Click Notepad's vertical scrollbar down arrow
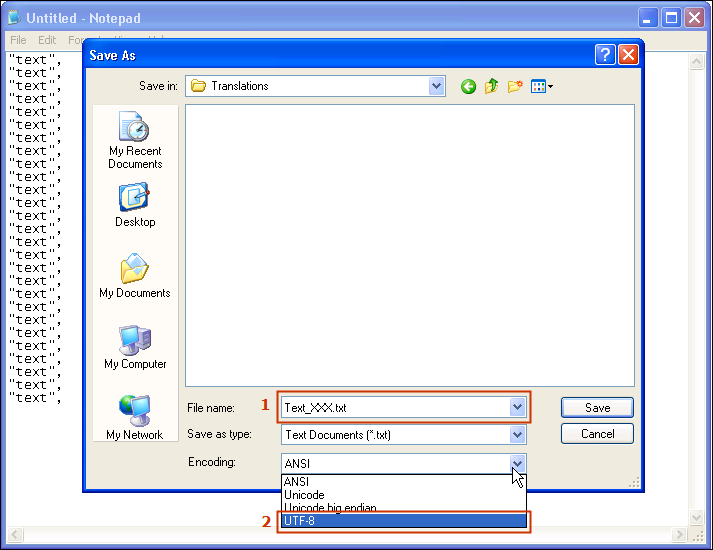Screen dimensions: 713x550 [696, 519]
